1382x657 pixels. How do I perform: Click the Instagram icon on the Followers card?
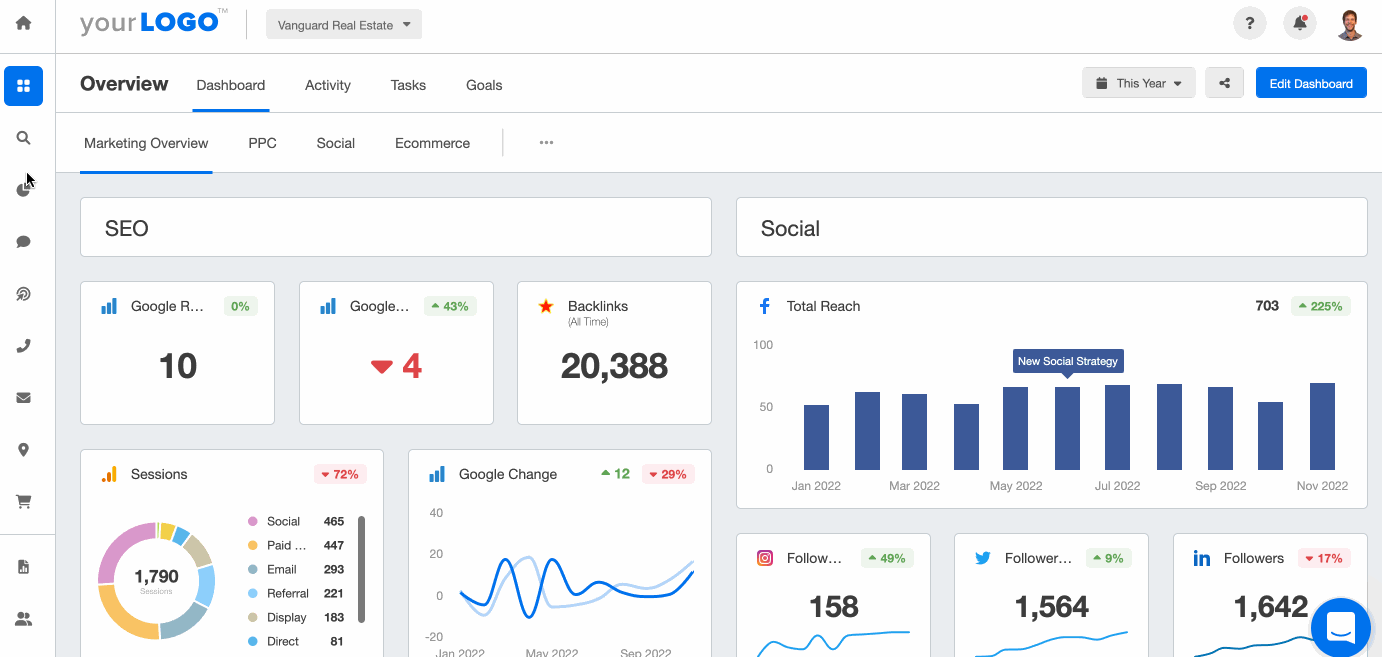pos(764,557)
